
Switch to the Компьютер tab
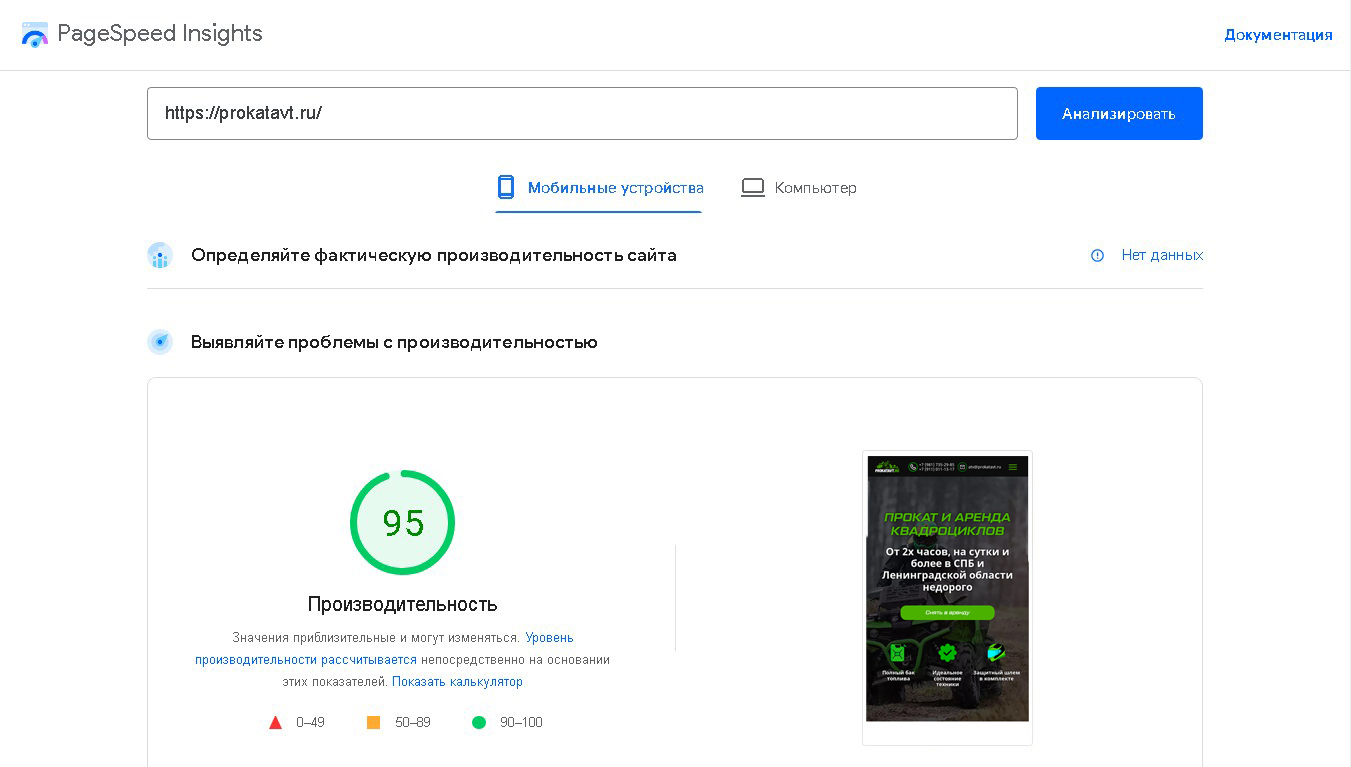point(798,187)
